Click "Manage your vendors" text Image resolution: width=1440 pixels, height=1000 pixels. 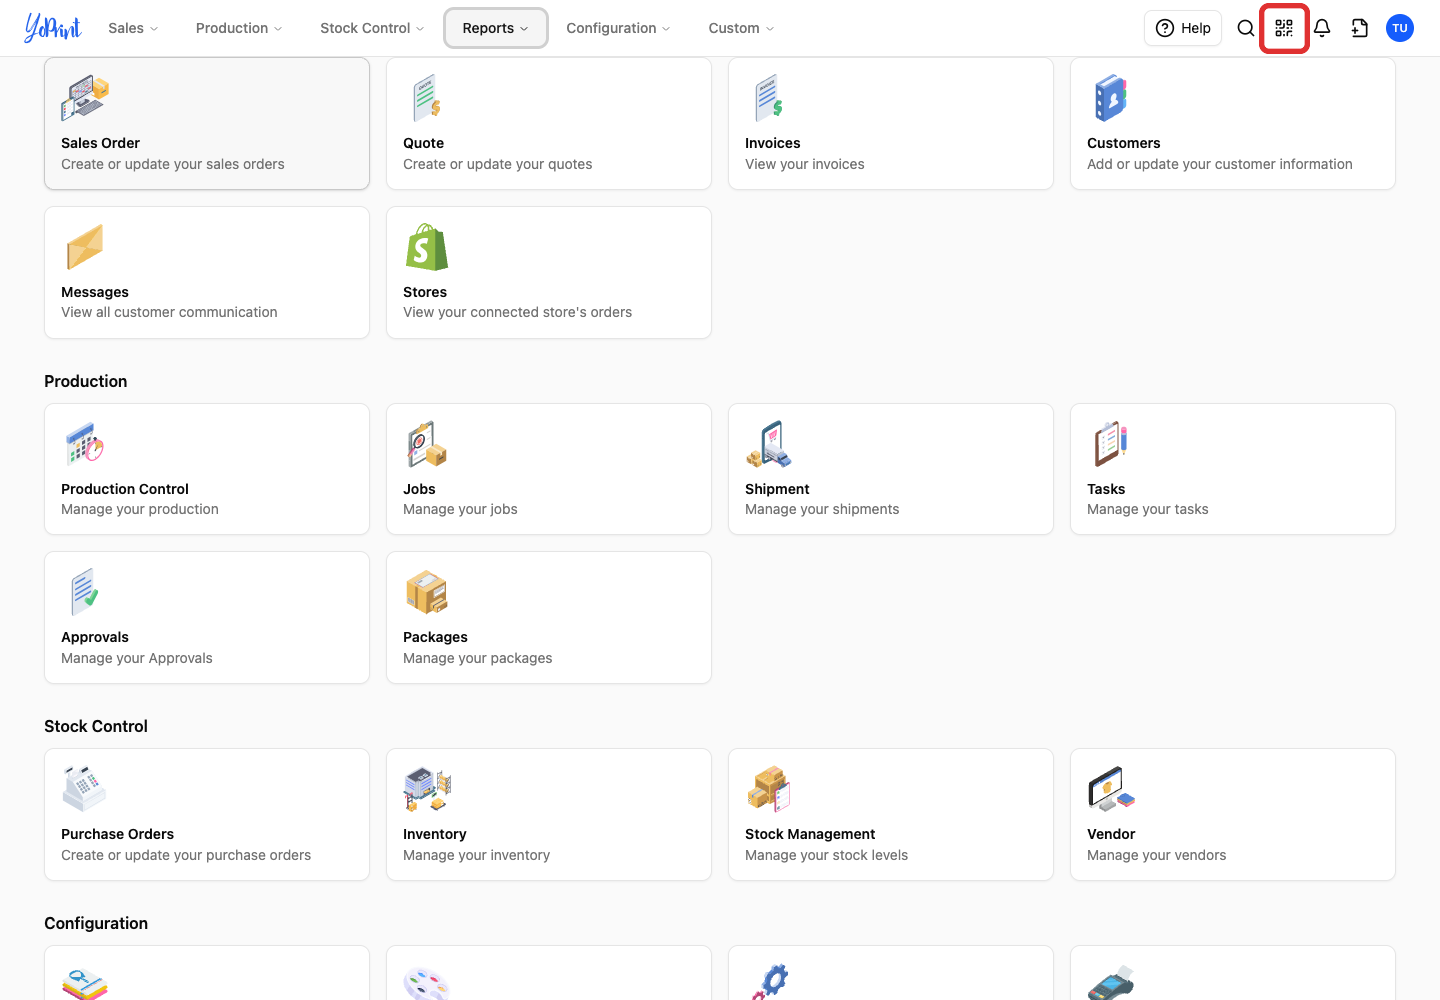pyautogui.click(x=1156, y=855)
